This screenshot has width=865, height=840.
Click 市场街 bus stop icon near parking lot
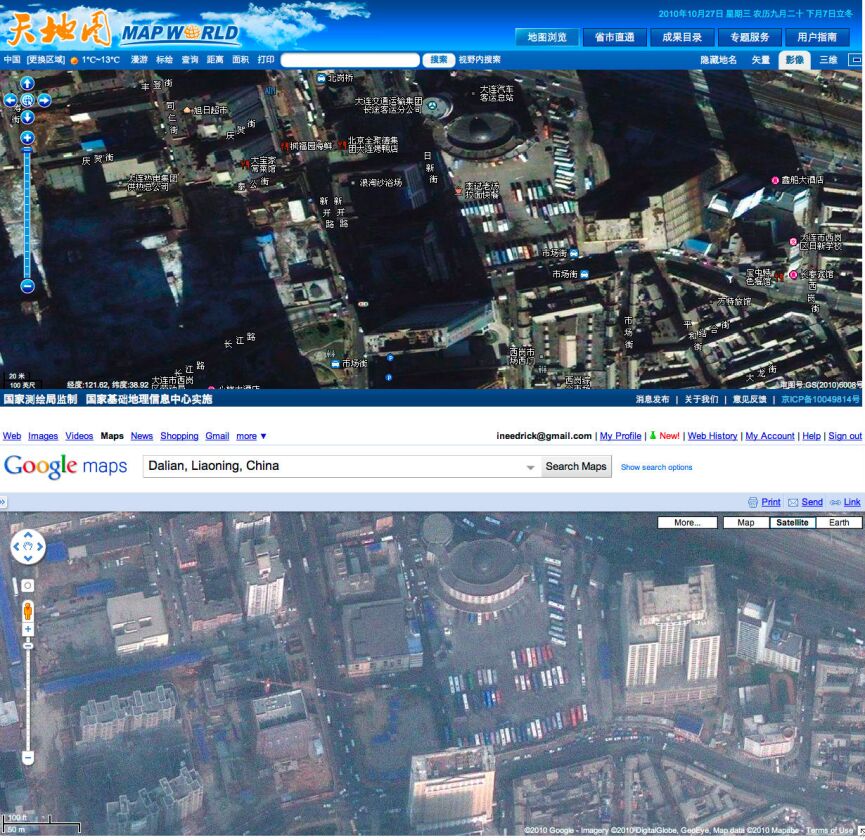pyautogui.click(x=574, y=253)
